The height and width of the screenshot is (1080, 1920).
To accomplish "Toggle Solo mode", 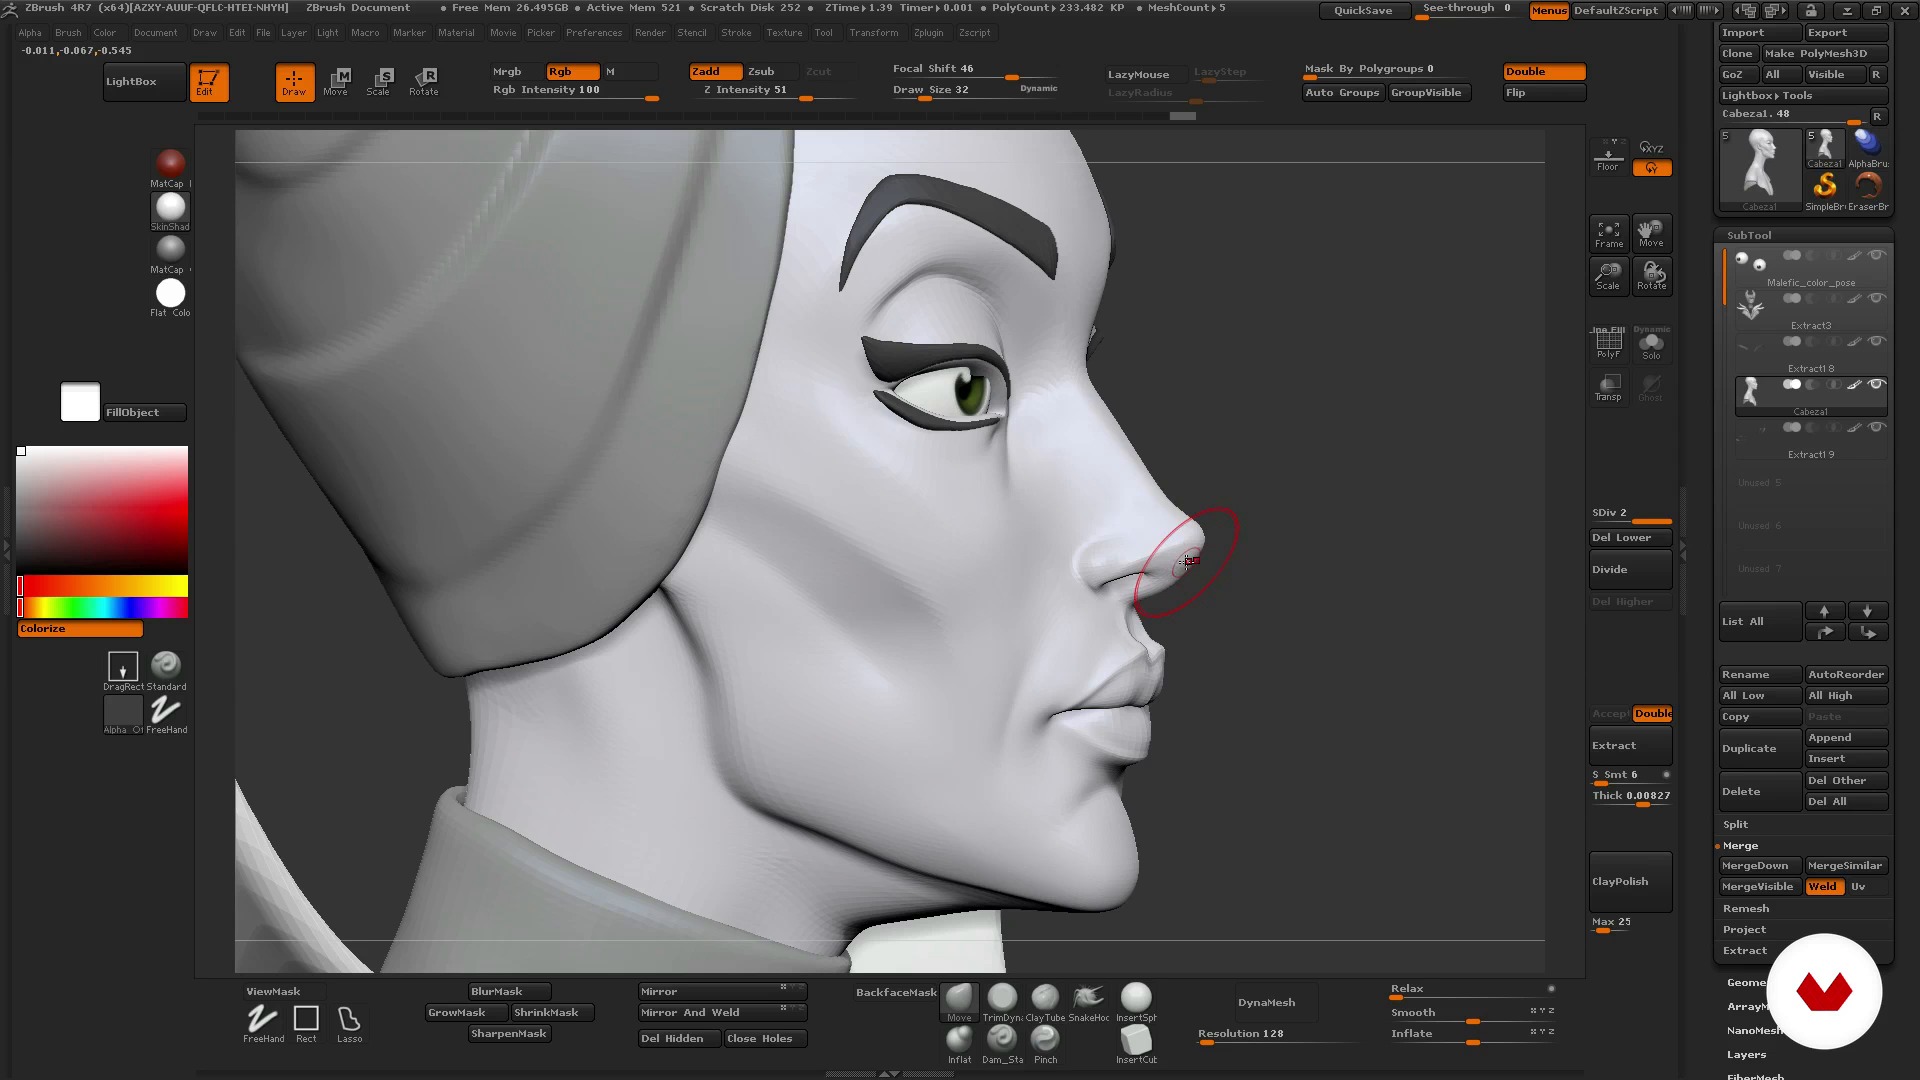I will click(x=1651, y=343).
